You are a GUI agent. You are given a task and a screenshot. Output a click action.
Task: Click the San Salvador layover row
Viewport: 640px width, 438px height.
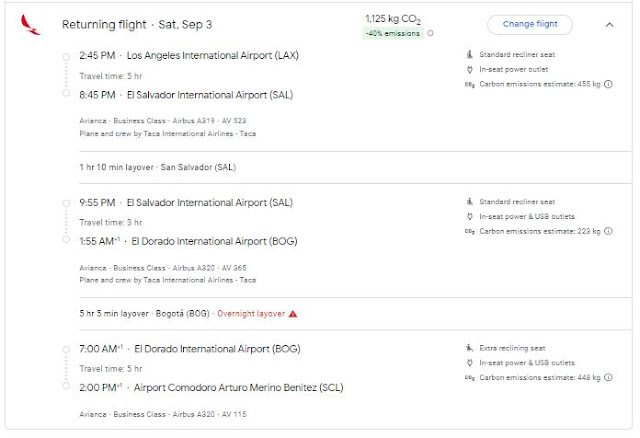tap(158, 167)
